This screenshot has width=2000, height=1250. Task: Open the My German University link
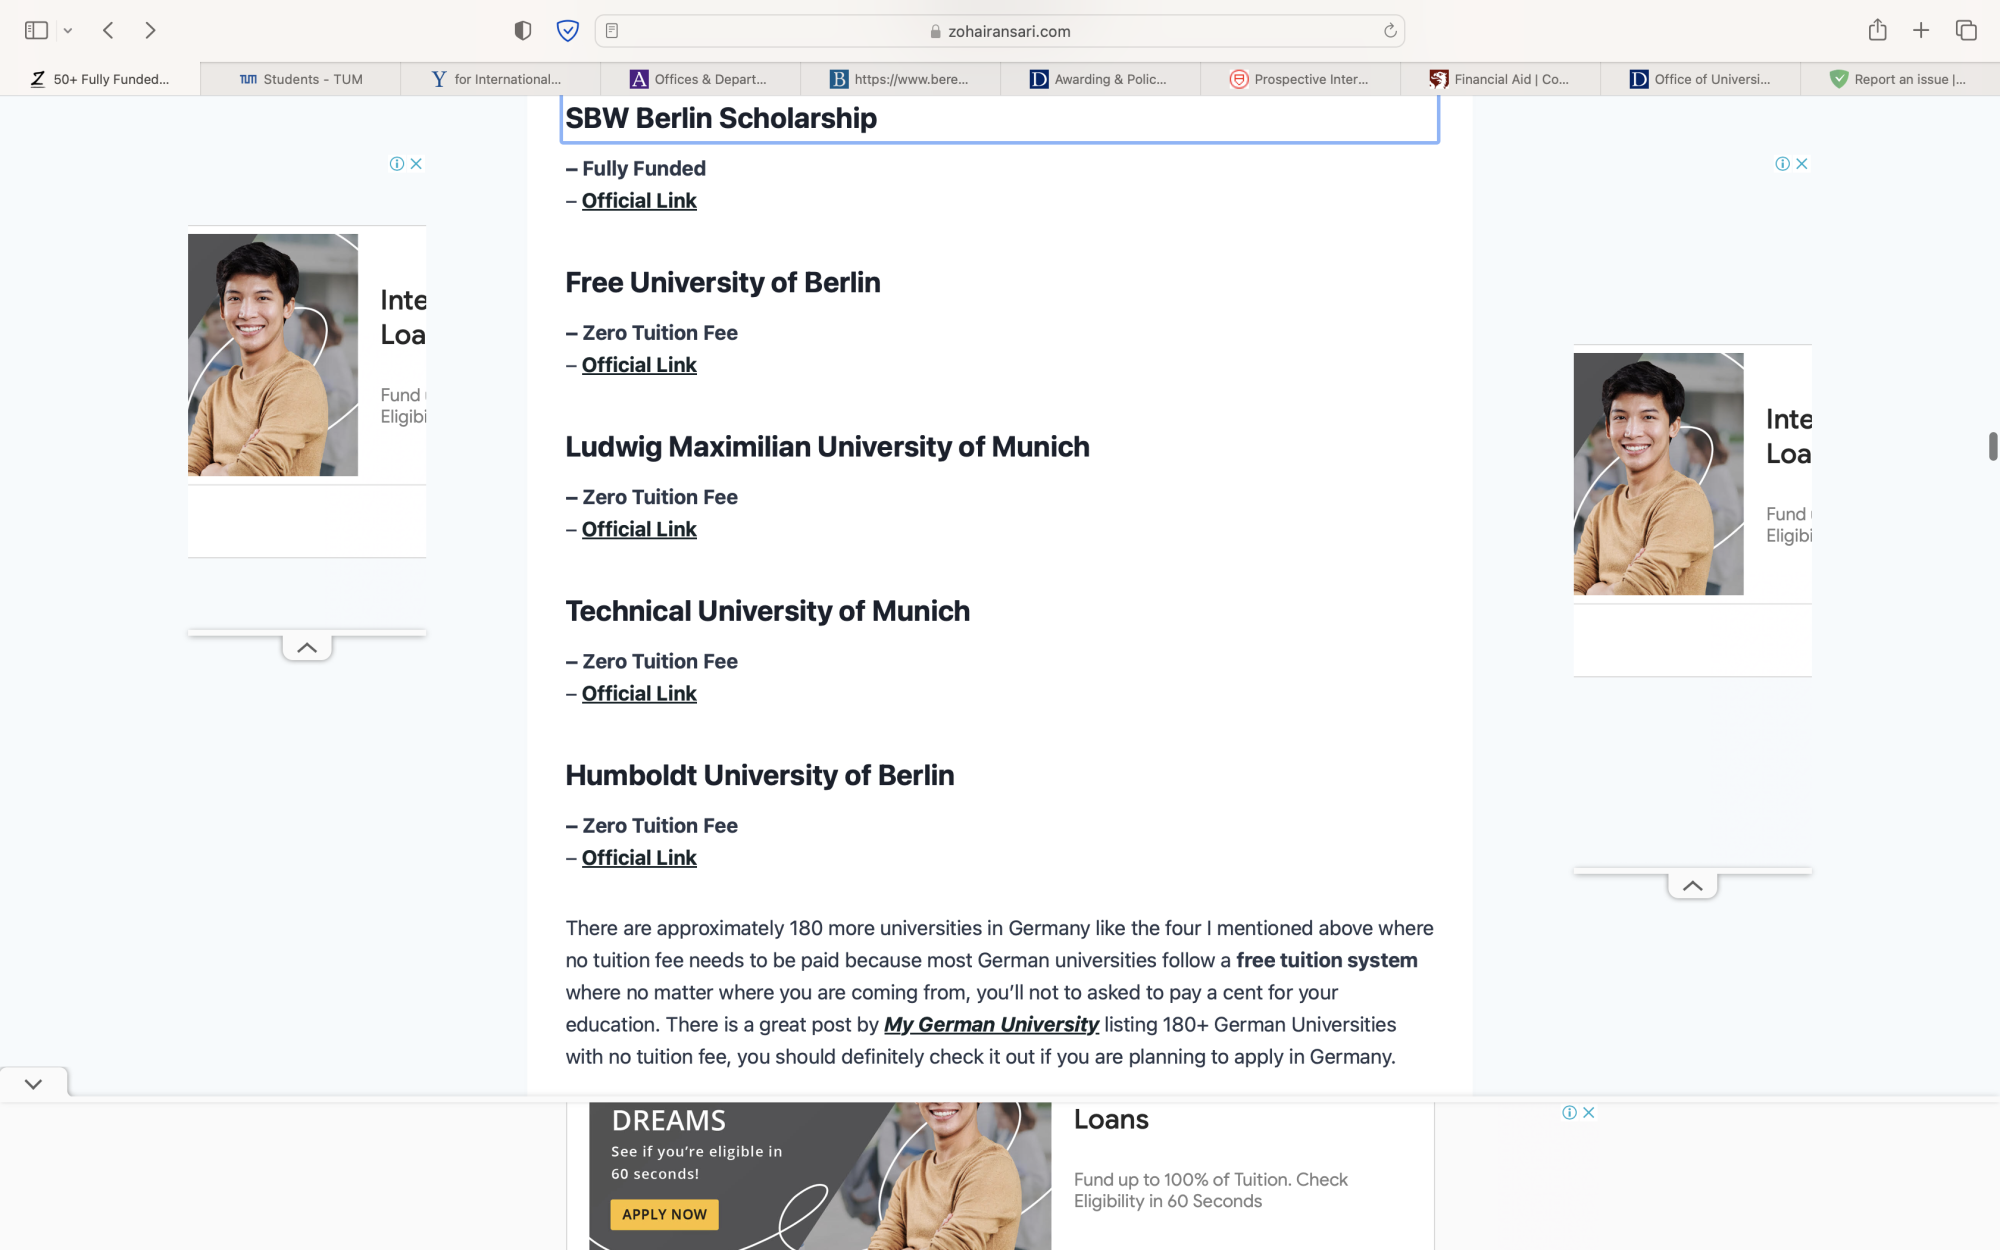coord(991,1025)
